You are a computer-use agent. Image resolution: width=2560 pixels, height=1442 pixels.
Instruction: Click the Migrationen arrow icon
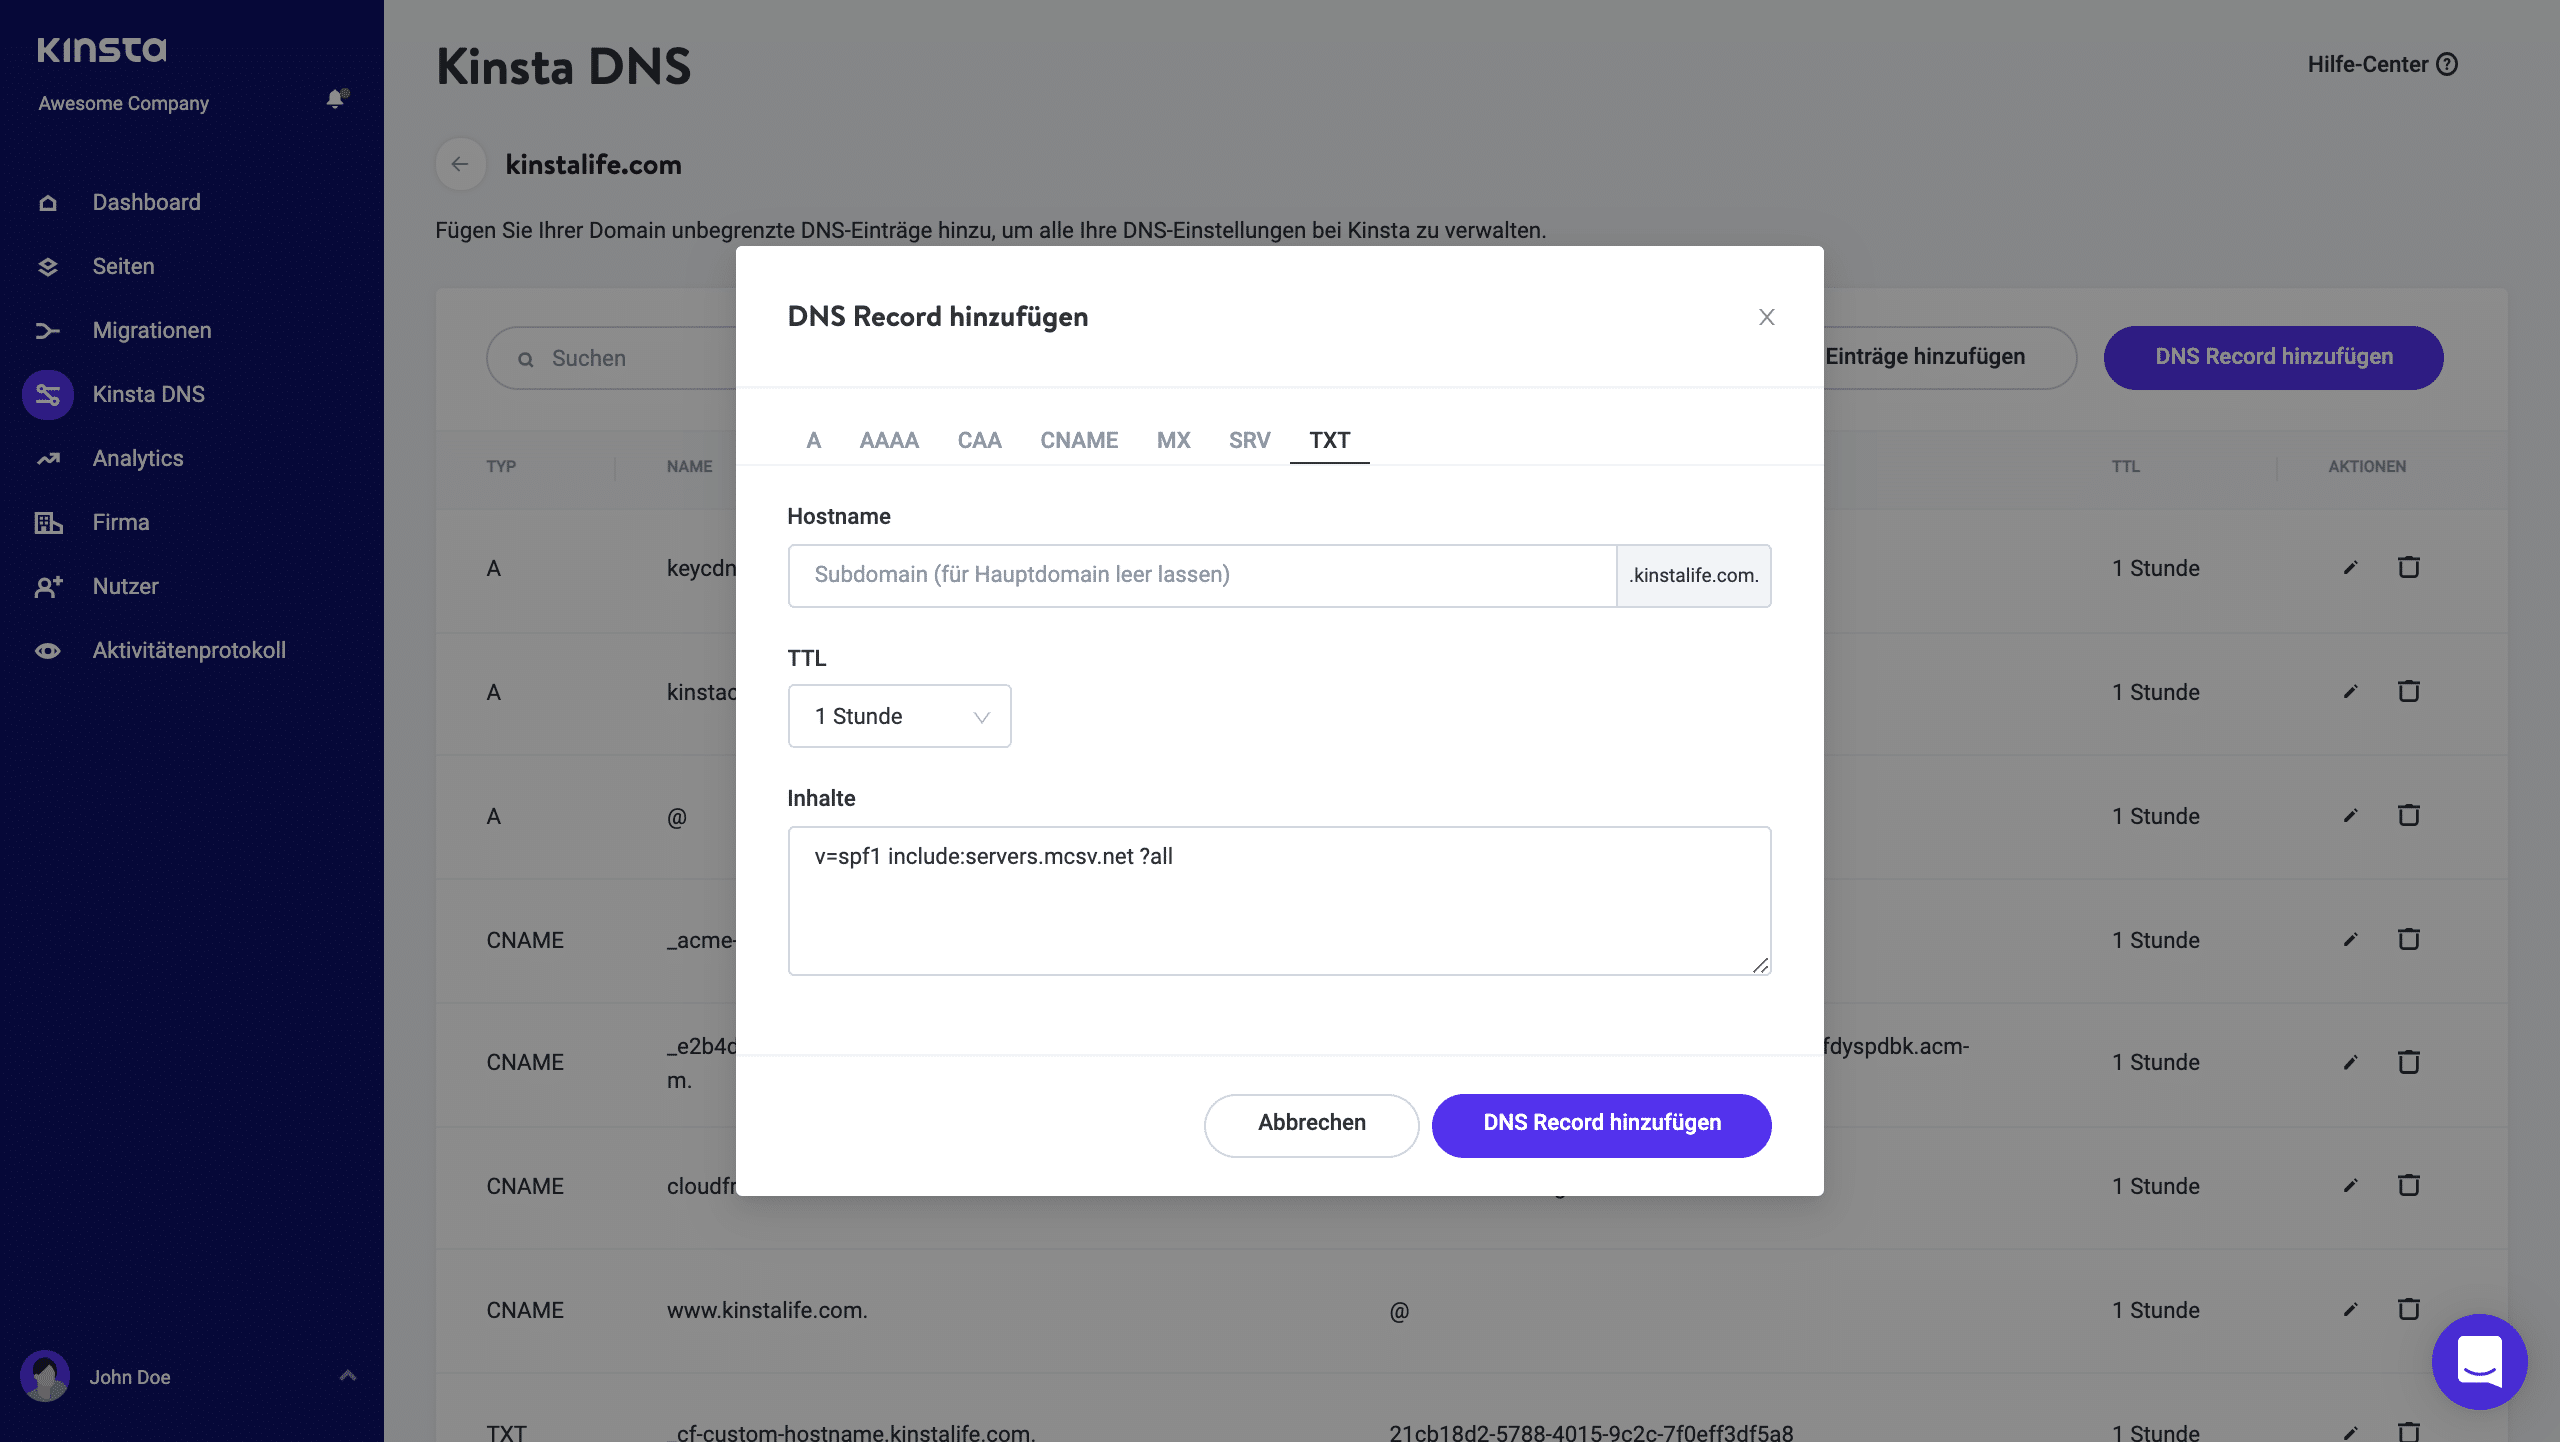48,331
